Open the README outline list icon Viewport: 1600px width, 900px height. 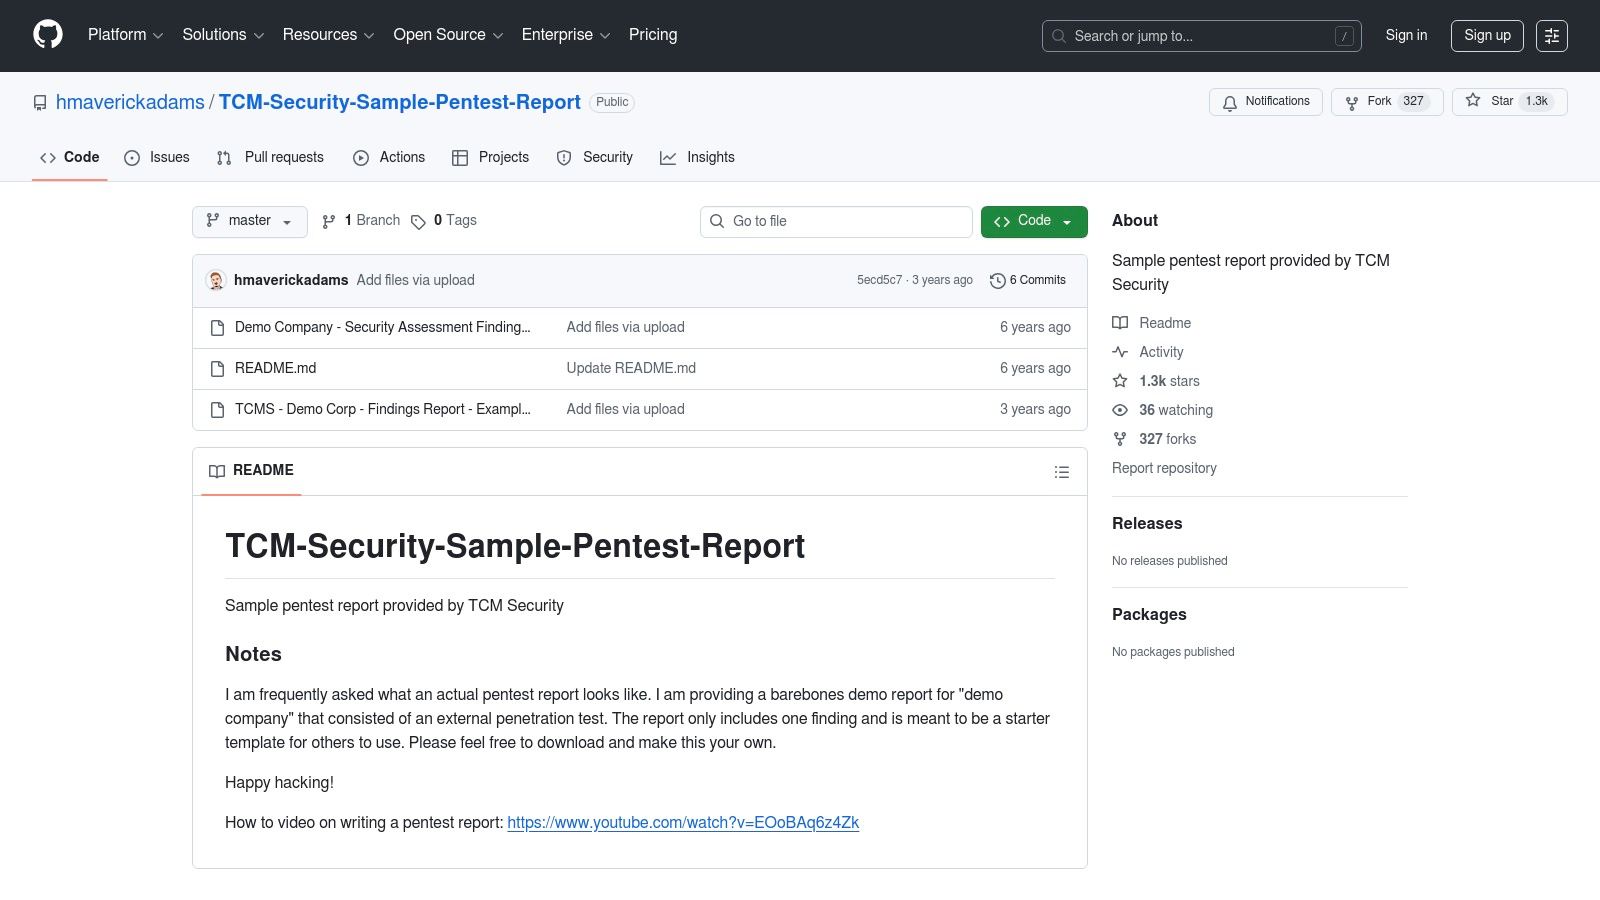tap(1062, 471)
